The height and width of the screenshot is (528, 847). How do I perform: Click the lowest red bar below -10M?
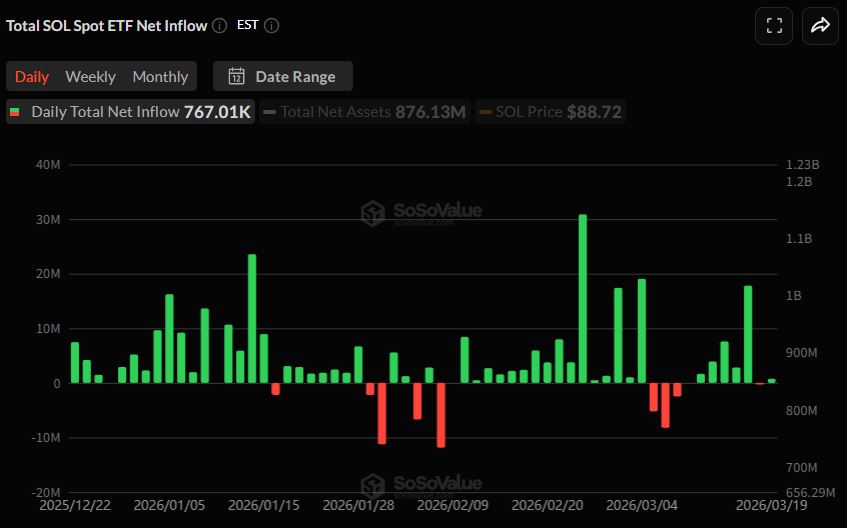(441, 415)
